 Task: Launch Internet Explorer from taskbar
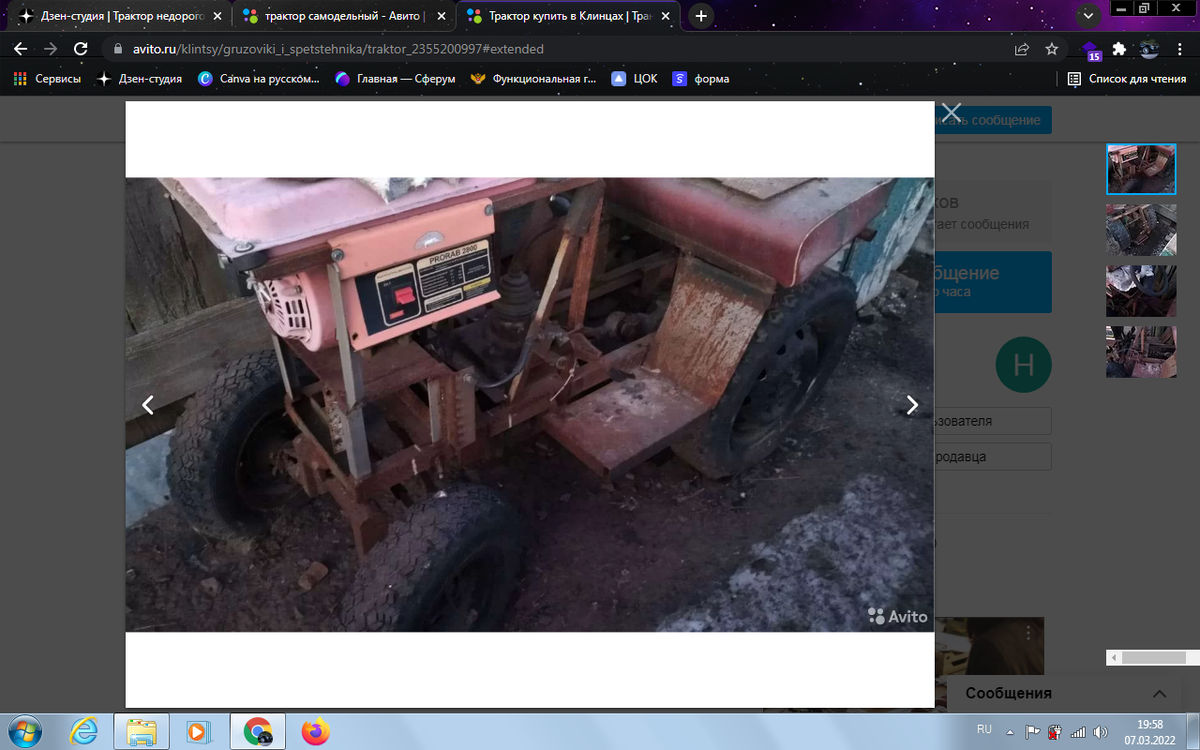(x=85, y=731)
